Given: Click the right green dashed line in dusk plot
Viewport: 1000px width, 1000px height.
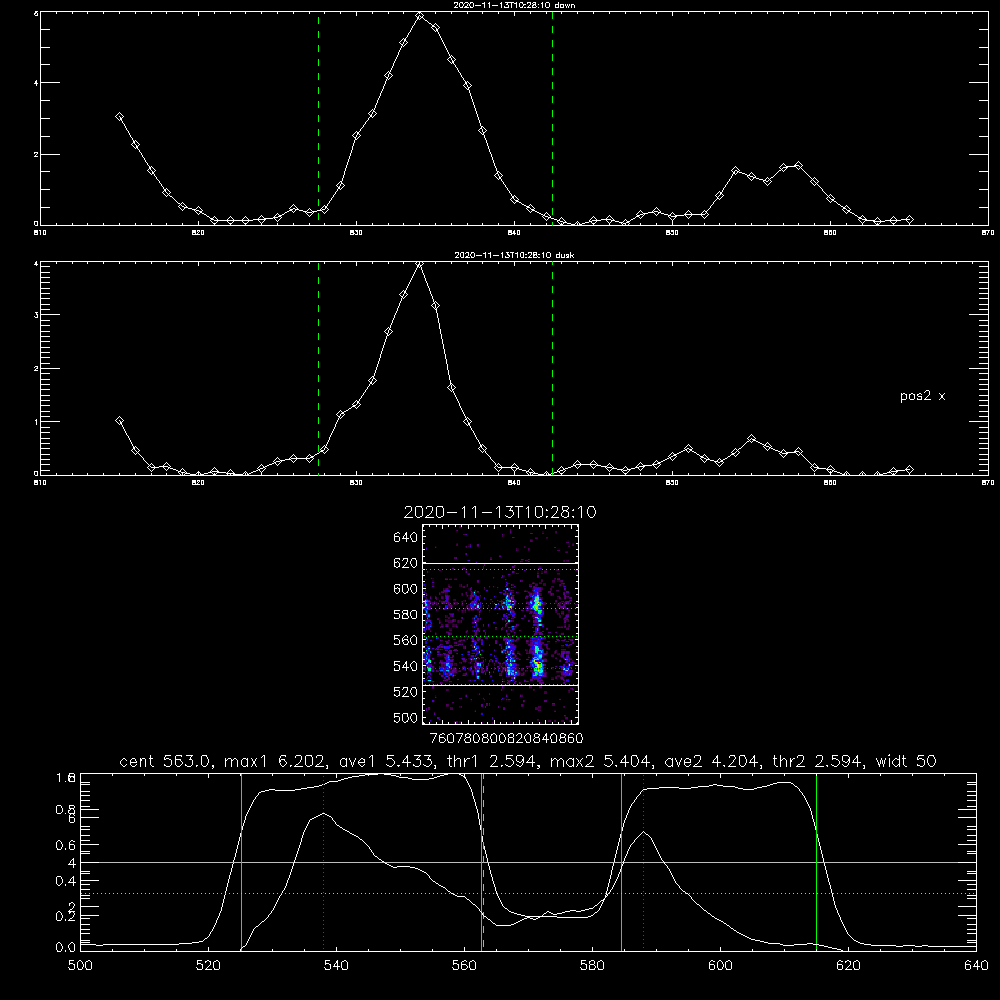Looking at the screenshot, I should (552, 368).
